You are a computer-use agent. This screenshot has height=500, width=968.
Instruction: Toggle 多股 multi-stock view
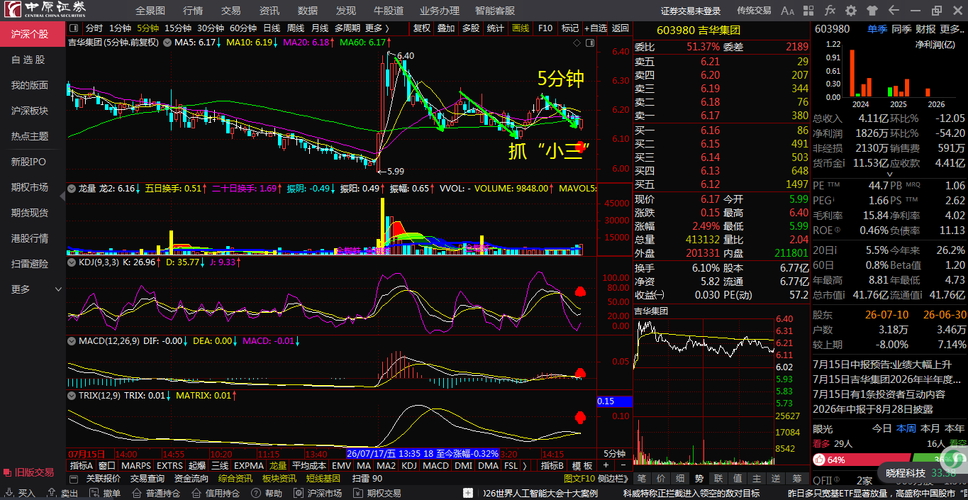pyautogui.click(x=470, y=28)
